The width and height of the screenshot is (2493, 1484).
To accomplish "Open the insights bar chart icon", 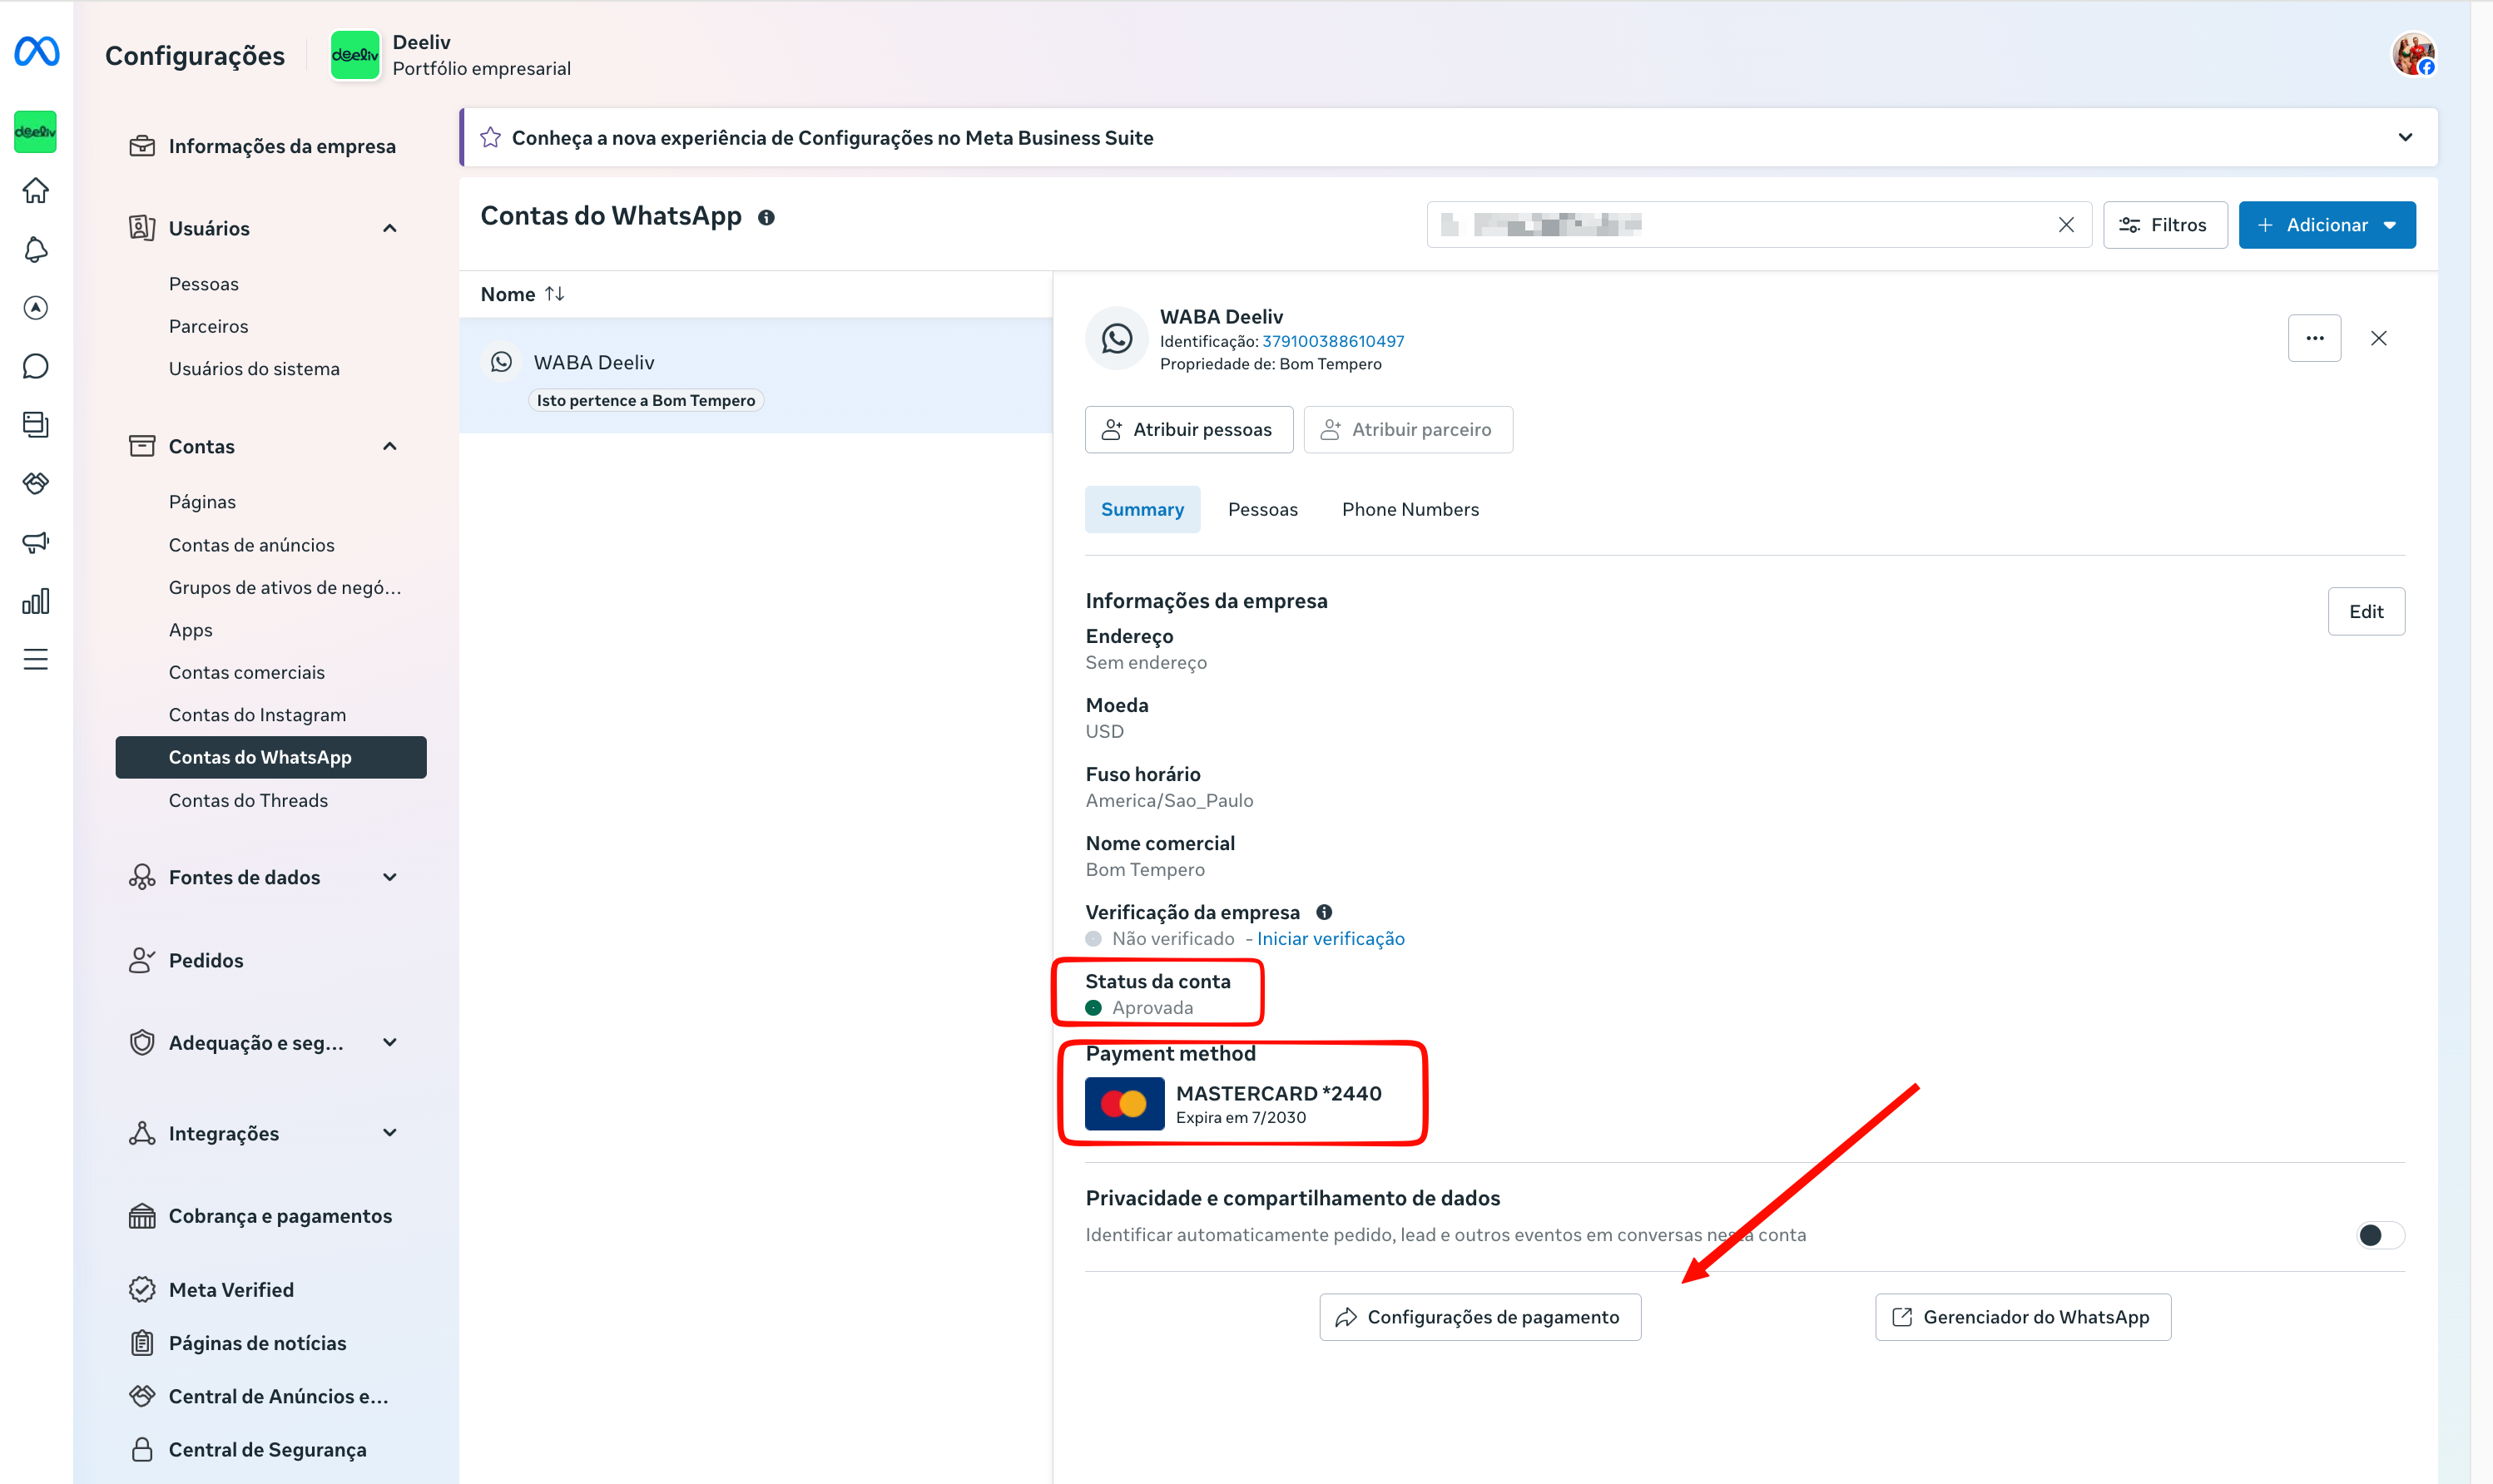I will click(36, 601).
